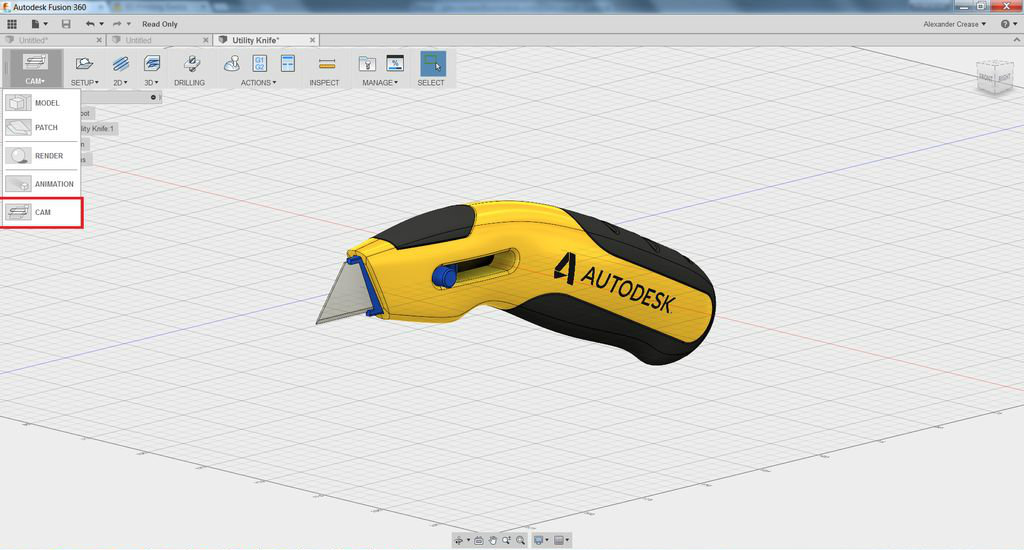Click the Read Only status text
This screenshot has width=1024, height=550.
click(x=160, y=24)
